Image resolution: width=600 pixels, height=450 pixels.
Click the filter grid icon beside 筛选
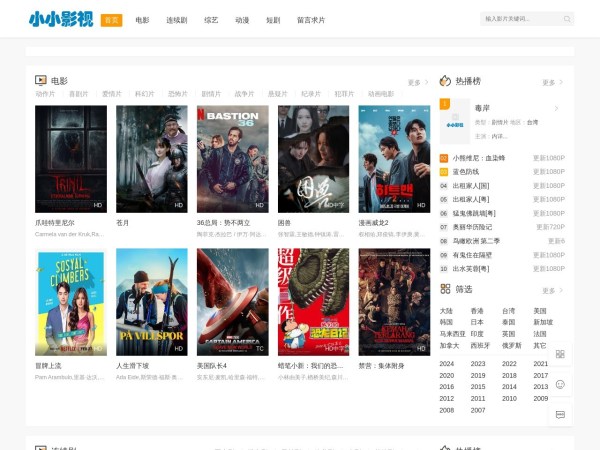tap(445, 289)
